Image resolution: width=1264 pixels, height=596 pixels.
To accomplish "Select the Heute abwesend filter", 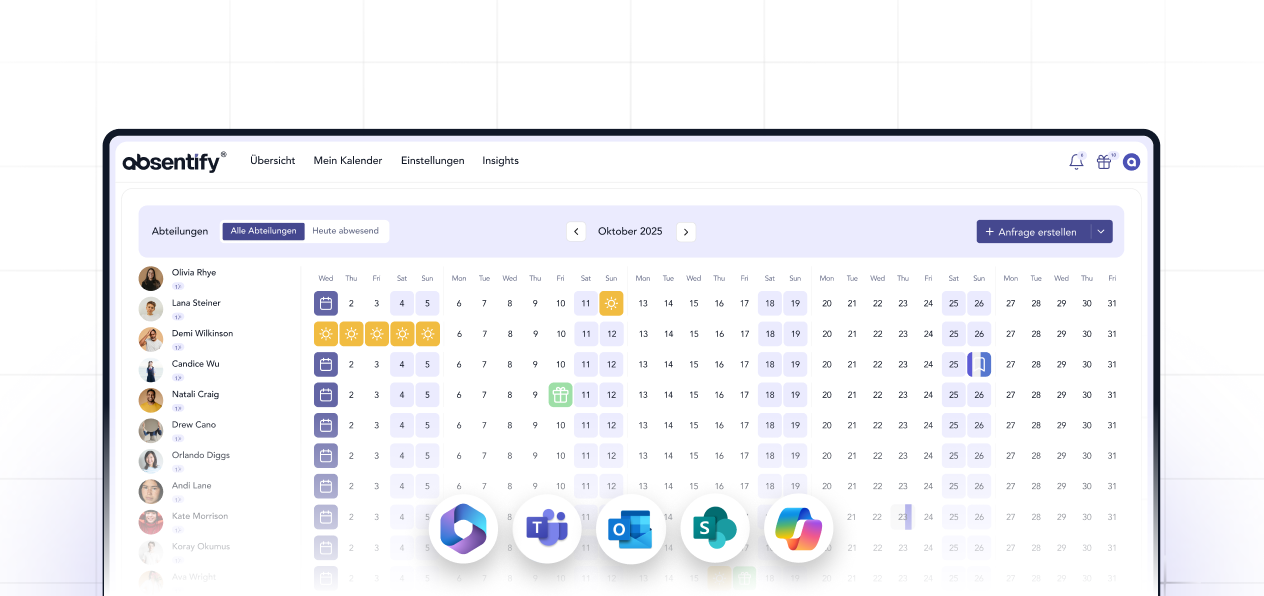I will coord(346,231).
